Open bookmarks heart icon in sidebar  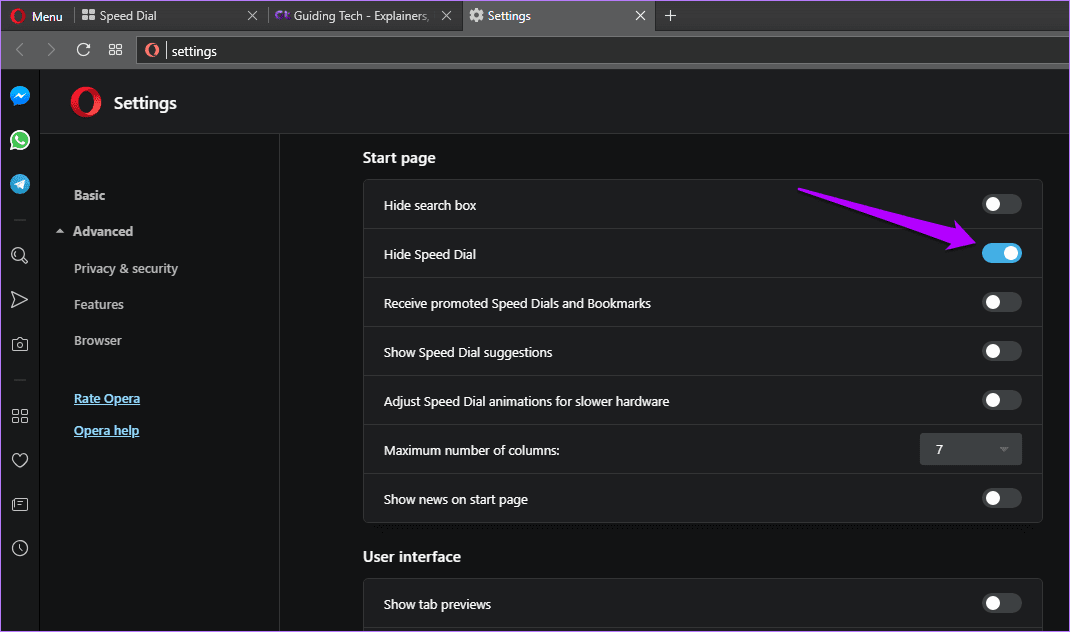[x=20, y=460]
